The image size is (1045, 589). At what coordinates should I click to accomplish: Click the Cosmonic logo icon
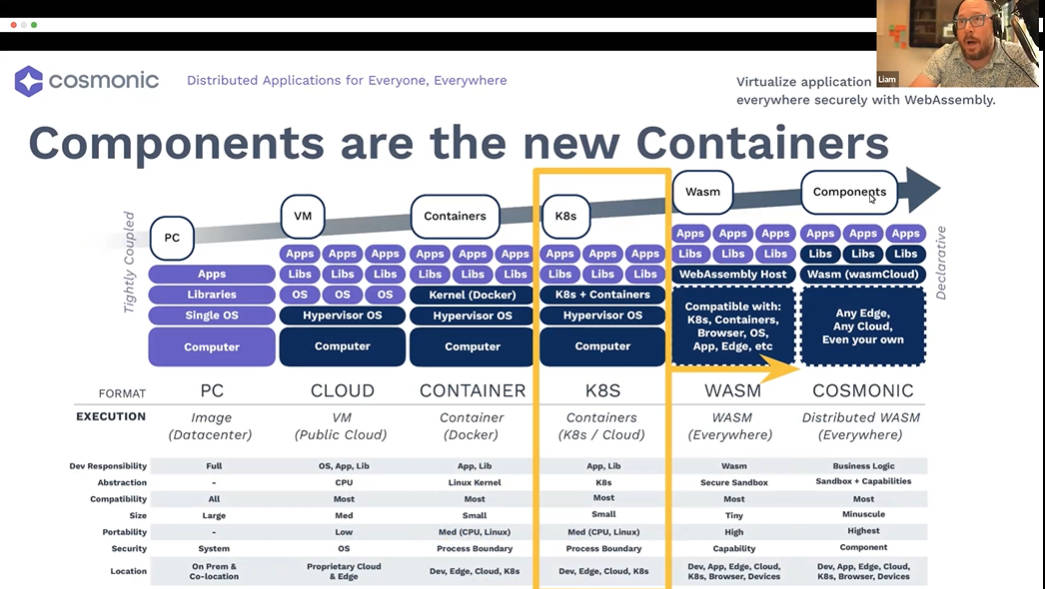point(29,81)
